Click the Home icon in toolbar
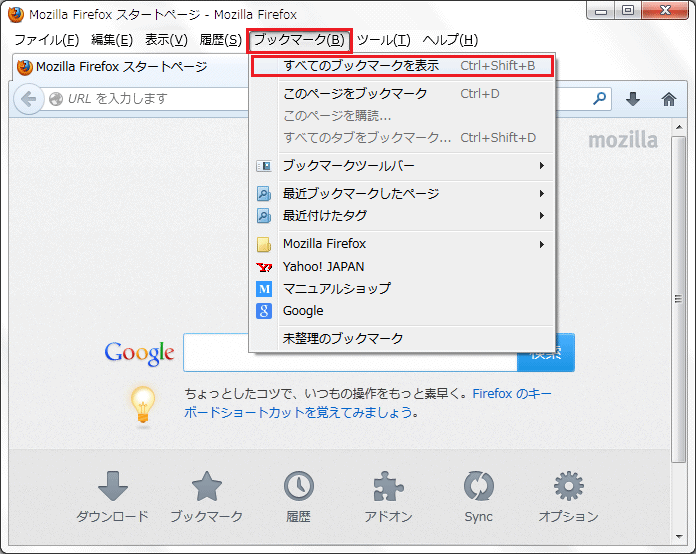 [x=669, y=99]
